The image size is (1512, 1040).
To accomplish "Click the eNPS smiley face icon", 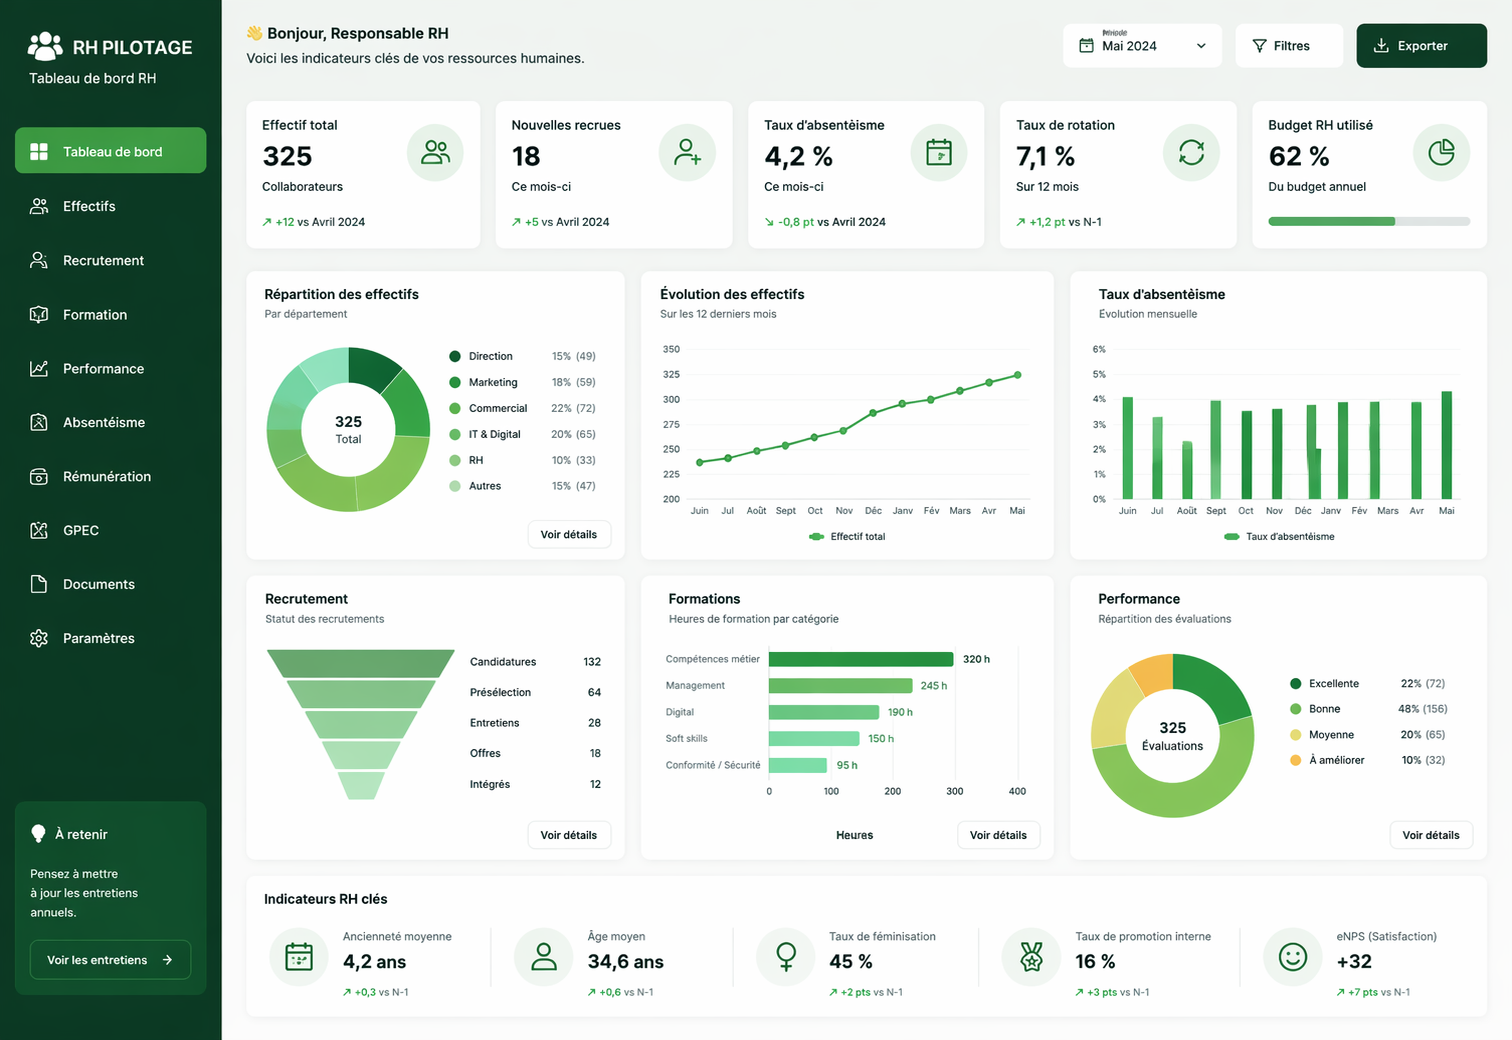I will (1293, 957).
